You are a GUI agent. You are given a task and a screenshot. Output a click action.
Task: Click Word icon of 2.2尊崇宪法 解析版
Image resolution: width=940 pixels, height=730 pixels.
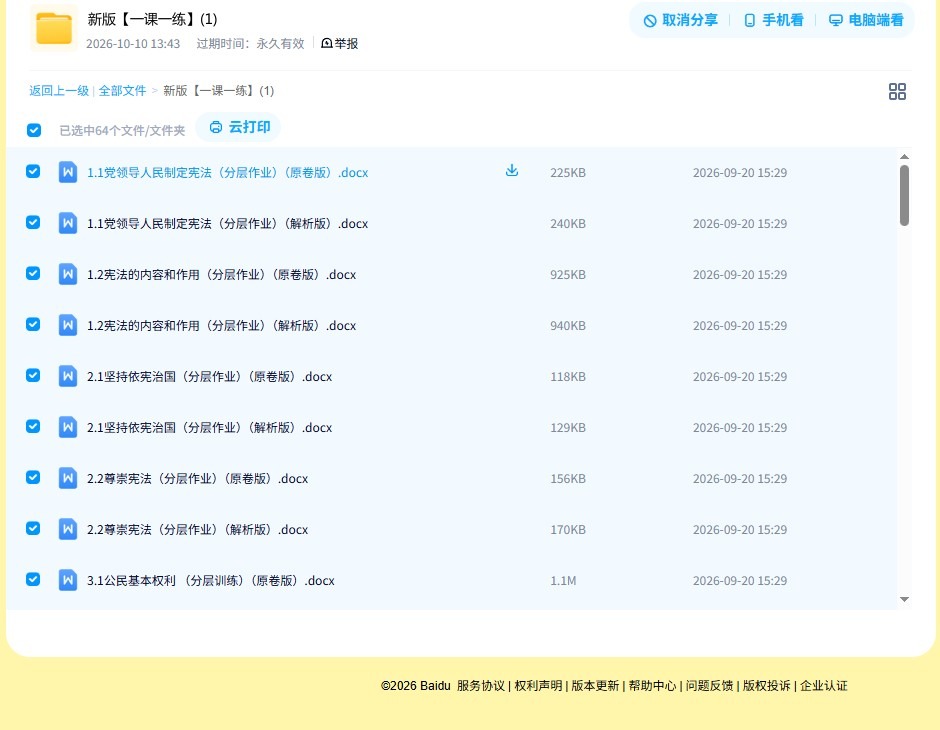tap(68, 529)
